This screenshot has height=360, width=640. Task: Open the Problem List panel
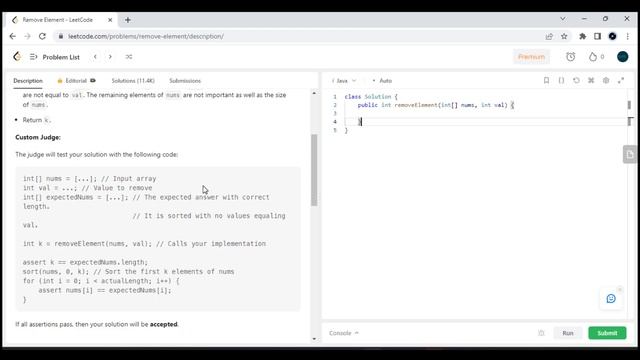coord(55,57)
